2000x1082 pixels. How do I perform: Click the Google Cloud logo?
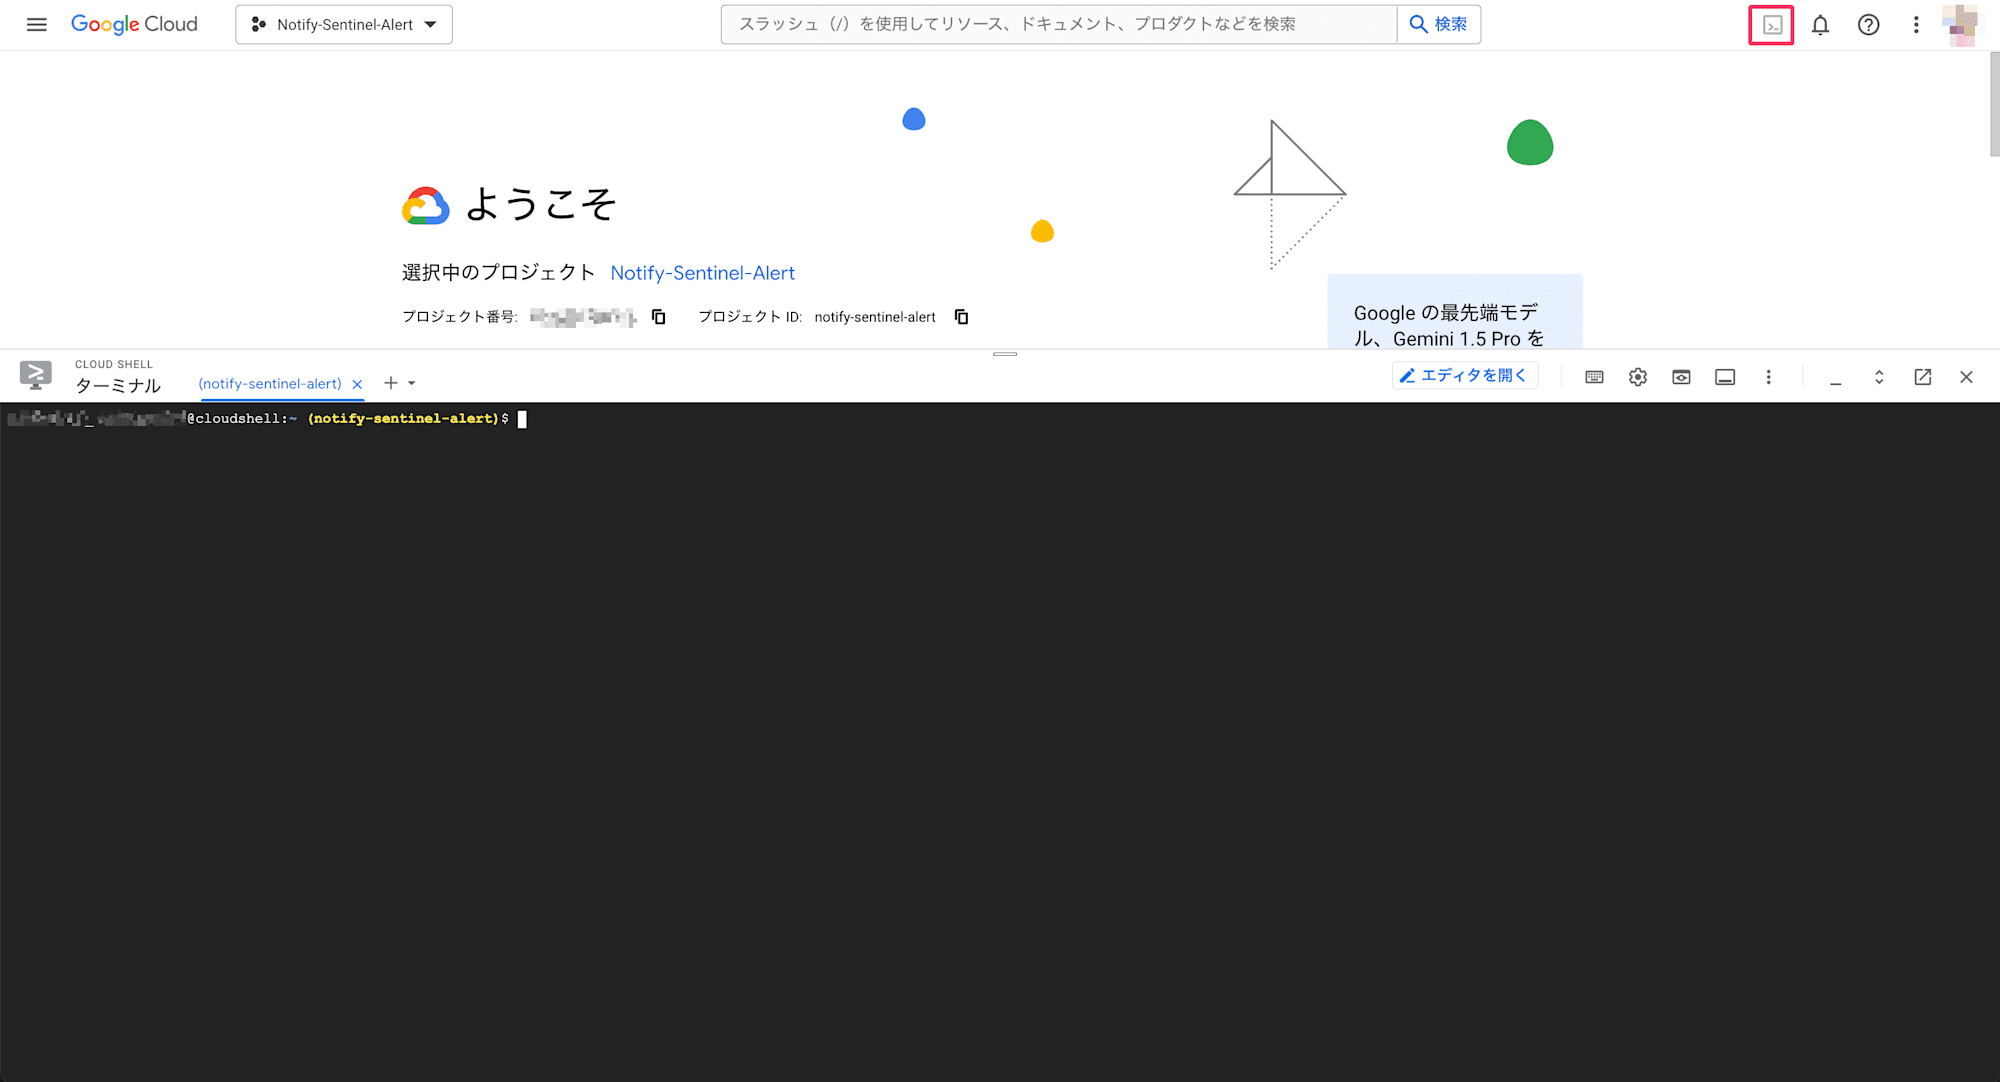[x=134, y=25]
